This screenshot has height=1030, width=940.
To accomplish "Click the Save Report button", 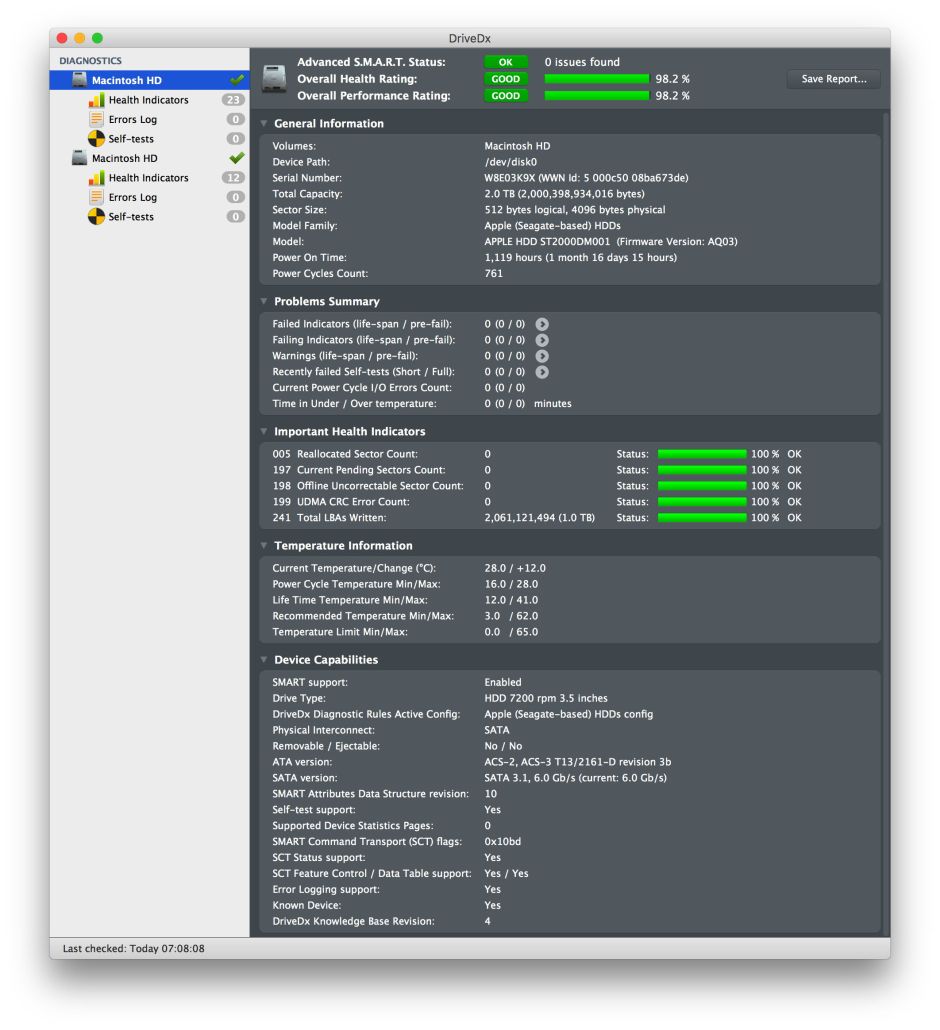I will point(833,78).
